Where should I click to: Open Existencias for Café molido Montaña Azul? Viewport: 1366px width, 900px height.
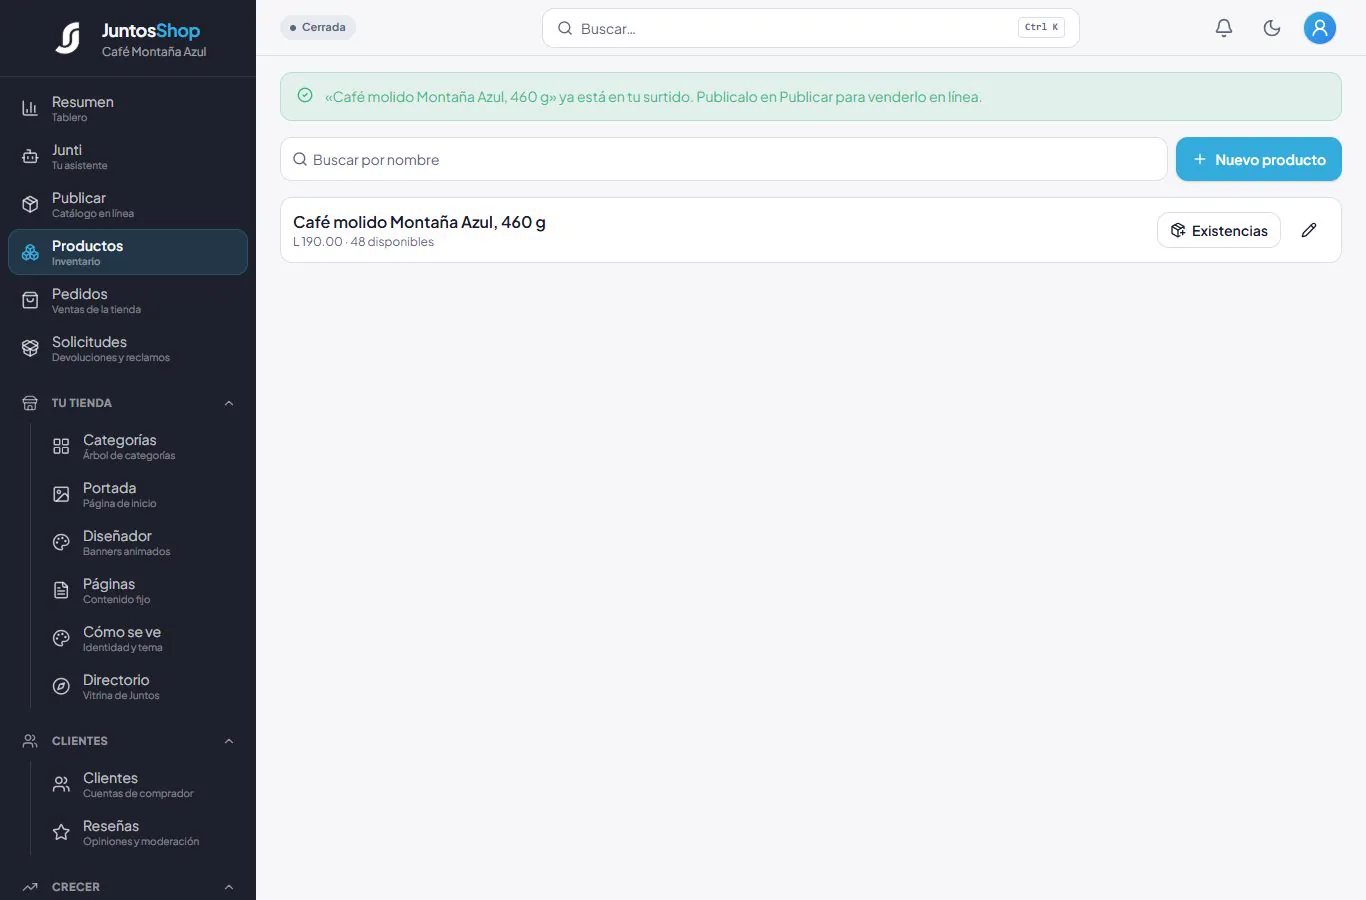(1219, 230)
